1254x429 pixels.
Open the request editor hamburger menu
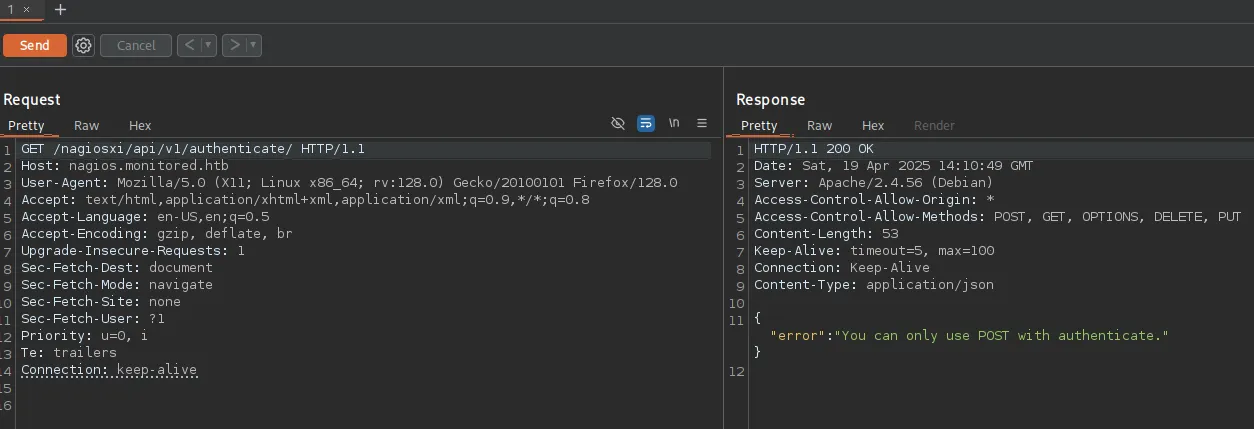[702, 123]
